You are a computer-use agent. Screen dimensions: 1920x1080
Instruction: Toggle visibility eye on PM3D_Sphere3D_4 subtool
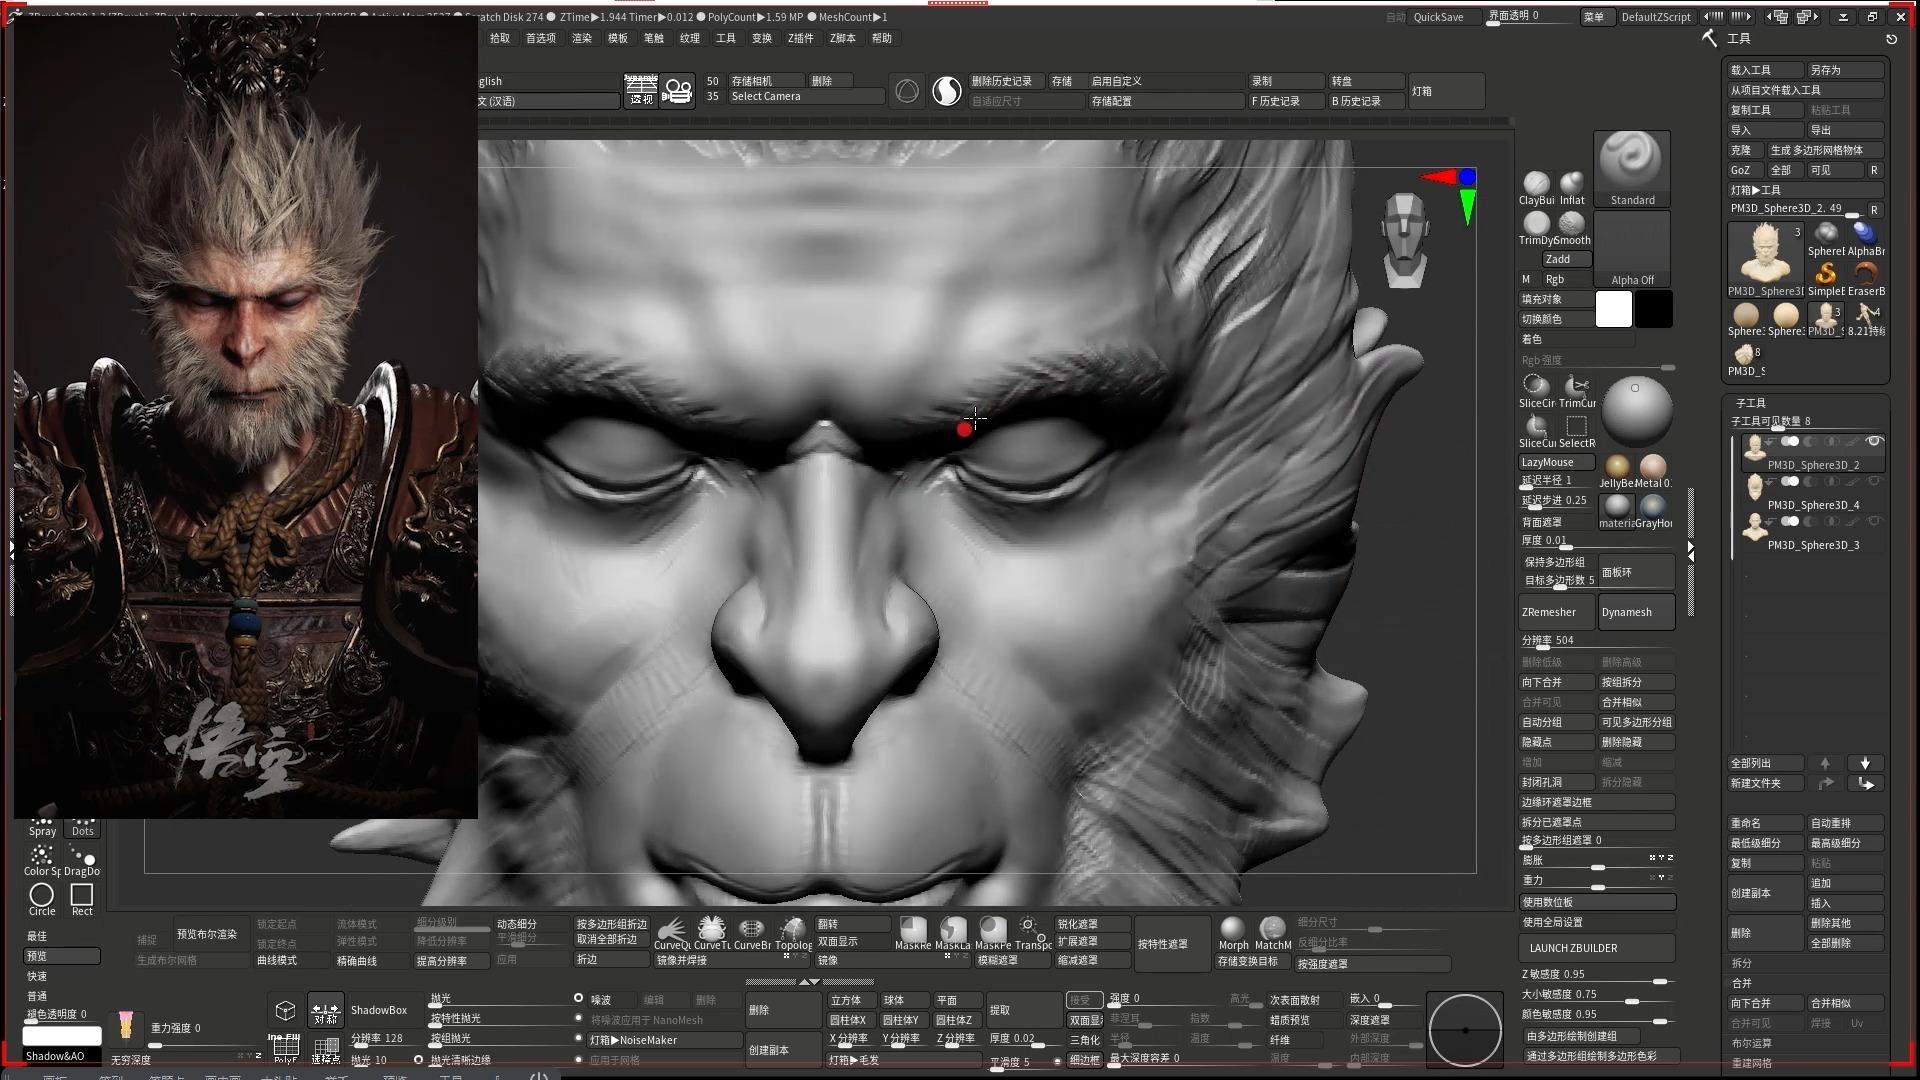pos(1876,481)
